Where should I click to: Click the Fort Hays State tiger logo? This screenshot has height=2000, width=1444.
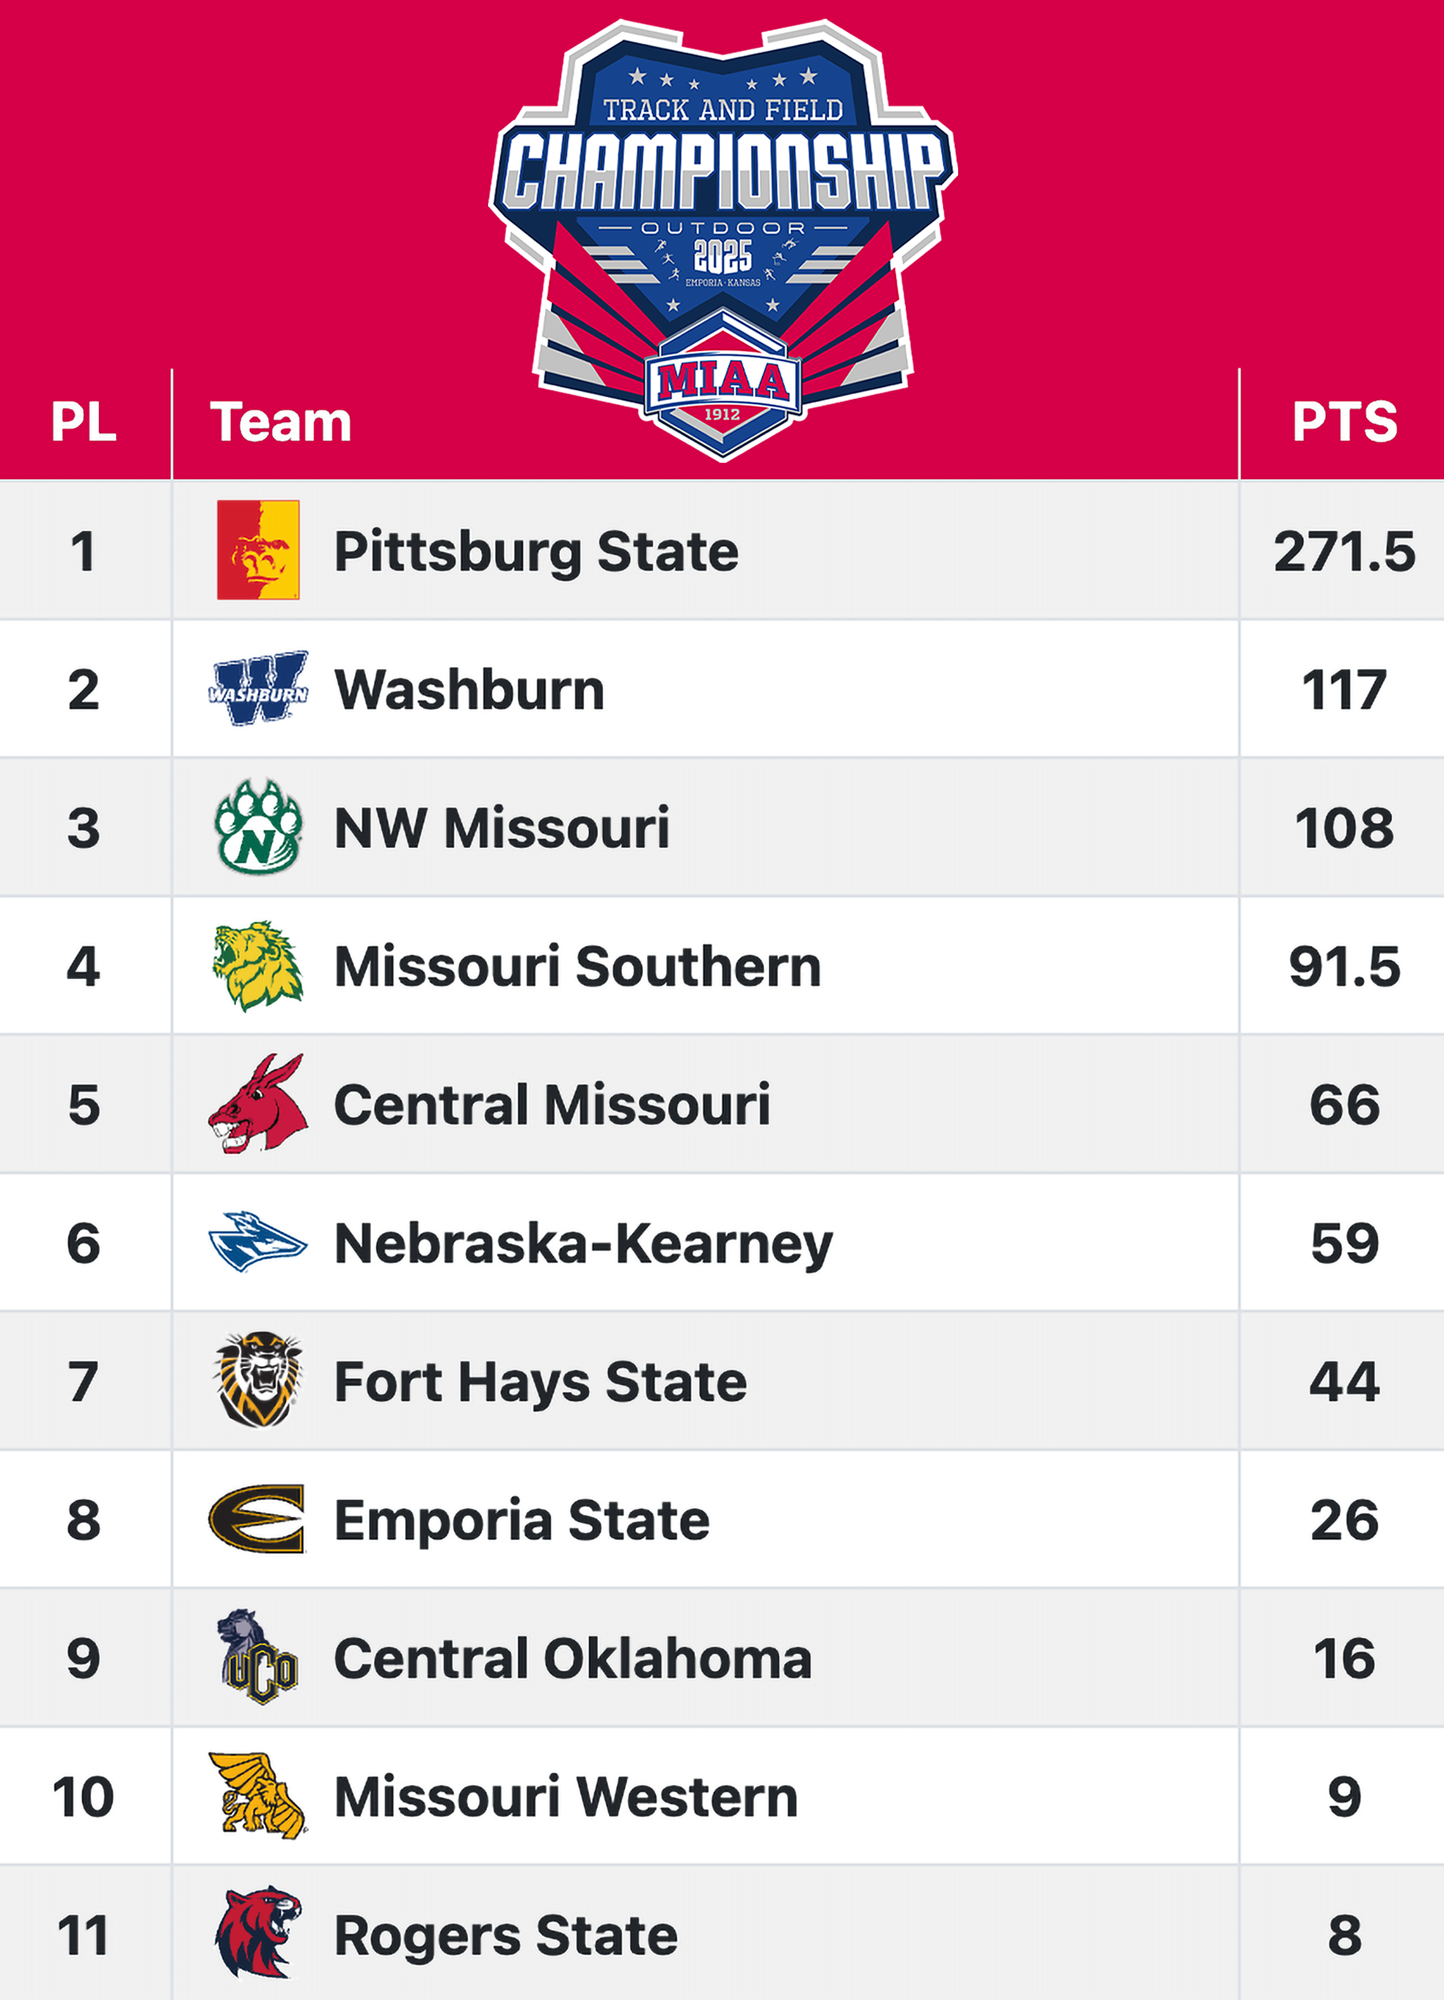(258, 1381)
